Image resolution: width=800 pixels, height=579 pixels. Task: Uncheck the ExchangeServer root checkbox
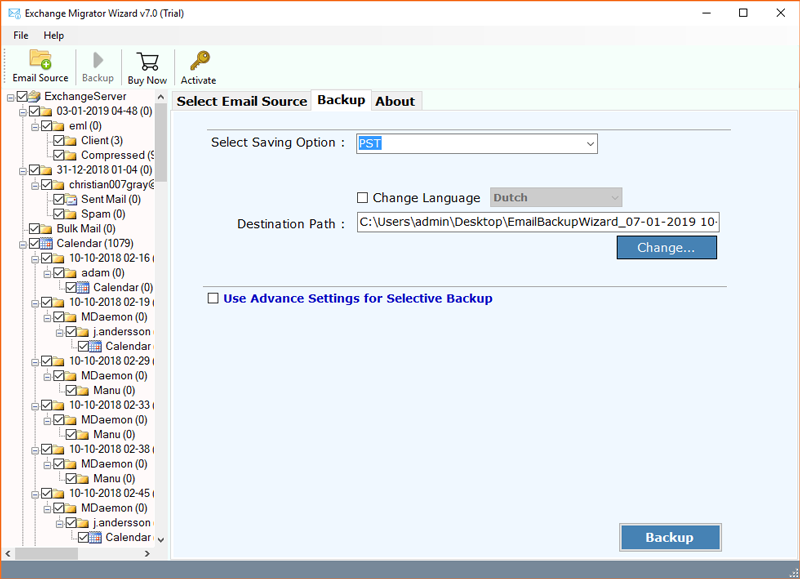pos(22,96)
